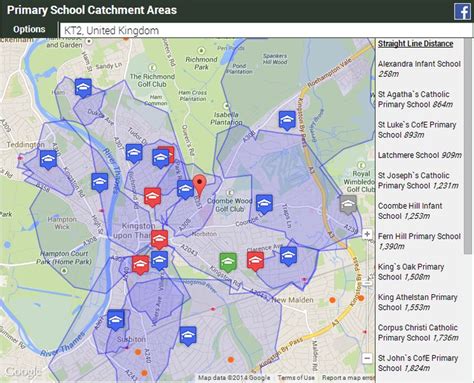Click the results list vertical scrollbar
The image size is (474, 383).
468,147
